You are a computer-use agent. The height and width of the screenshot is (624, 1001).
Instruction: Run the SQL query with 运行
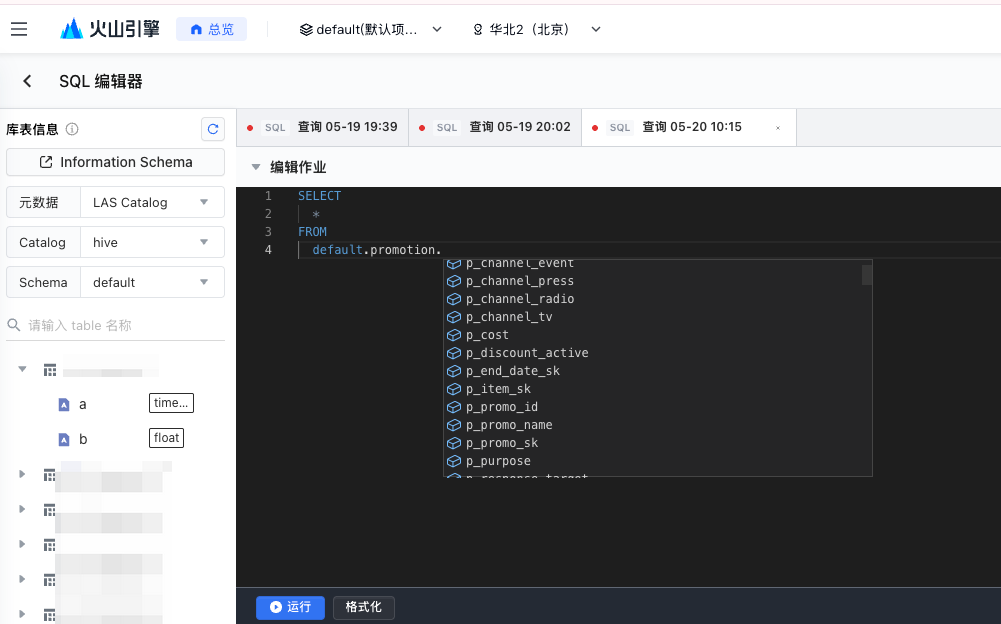[x=290, y=607]
